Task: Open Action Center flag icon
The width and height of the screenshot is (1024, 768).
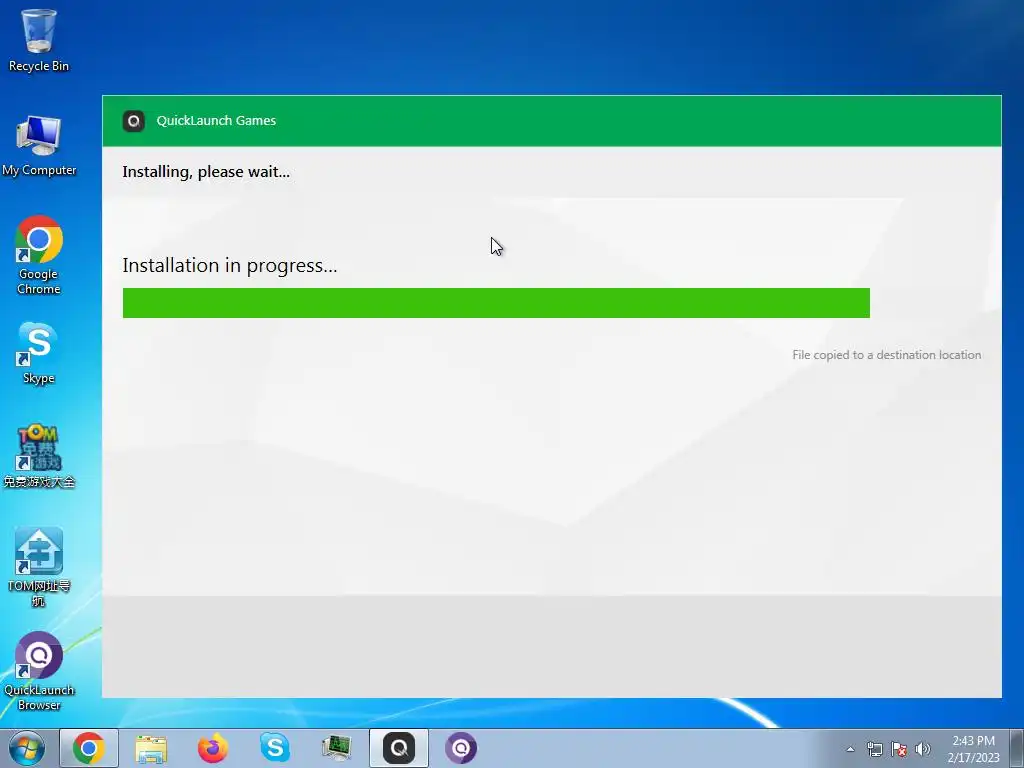Action: pos(899,749)
